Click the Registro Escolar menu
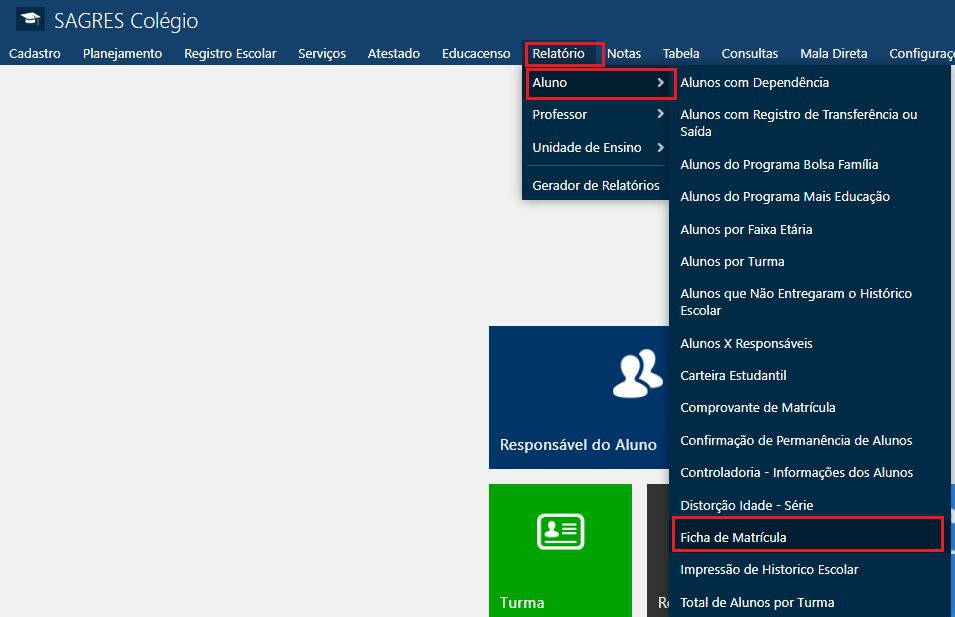 click(230, 54)
